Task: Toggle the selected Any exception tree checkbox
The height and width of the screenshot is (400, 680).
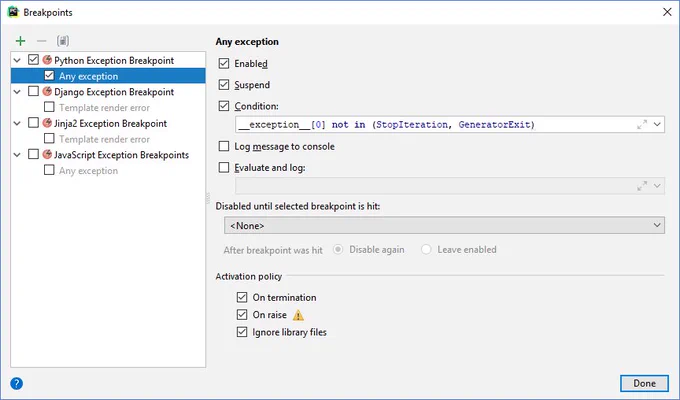Action: 49,75
